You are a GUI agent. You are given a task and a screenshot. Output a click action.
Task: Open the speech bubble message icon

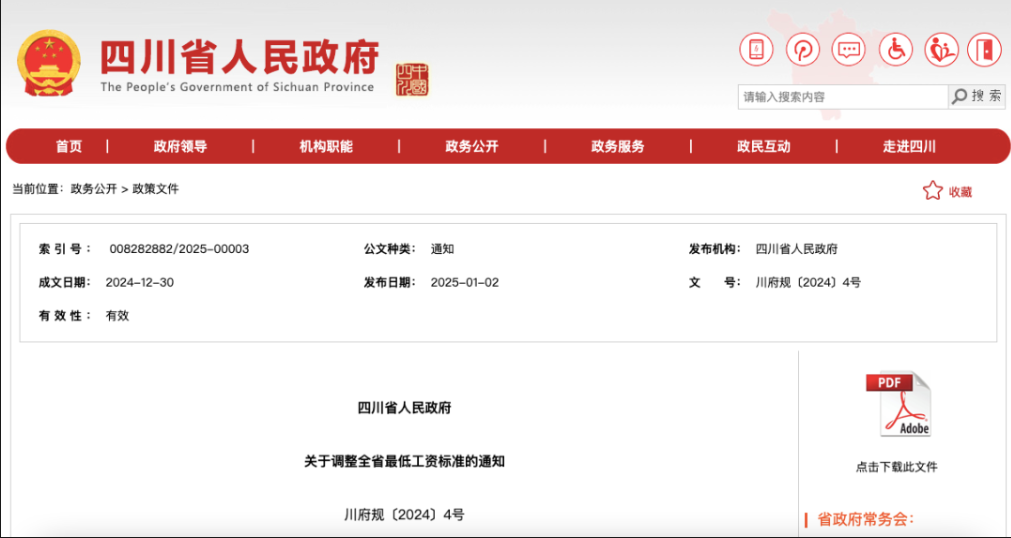point(848,49)
